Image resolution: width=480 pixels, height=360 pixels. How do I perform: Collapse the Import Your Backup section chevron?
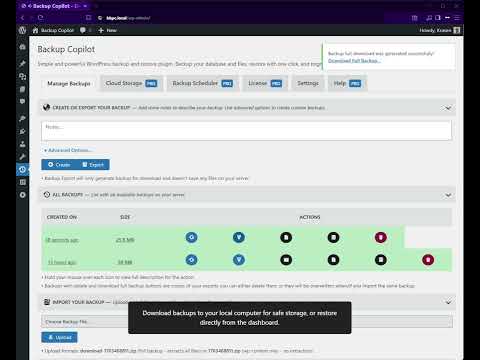(448, 302)
